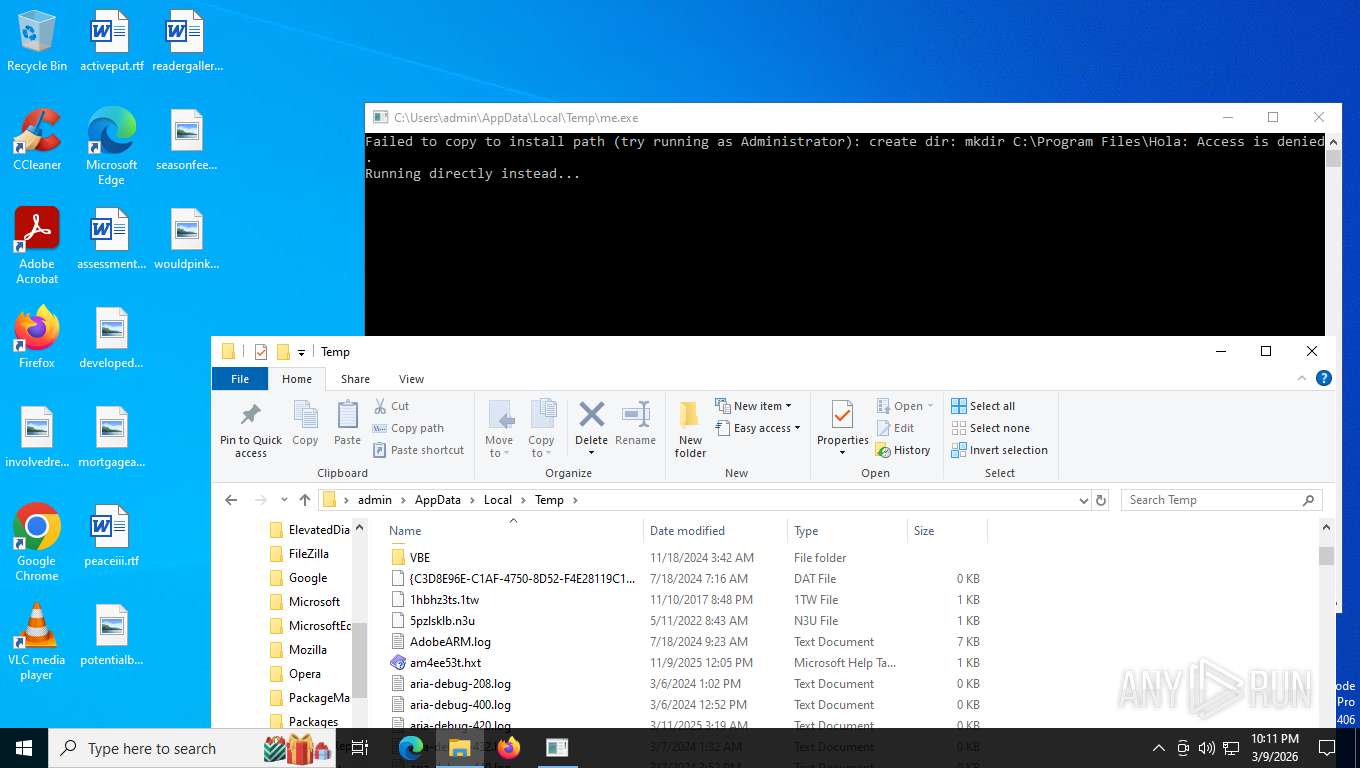Select aria-debug-208.log file

685,684
